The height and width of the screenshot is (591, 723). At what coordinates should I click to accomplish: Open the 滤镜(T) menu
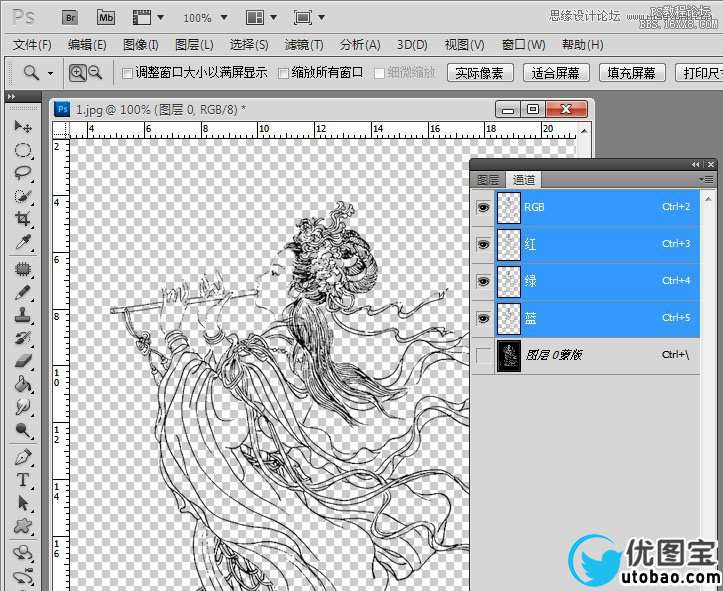point(304,45)
